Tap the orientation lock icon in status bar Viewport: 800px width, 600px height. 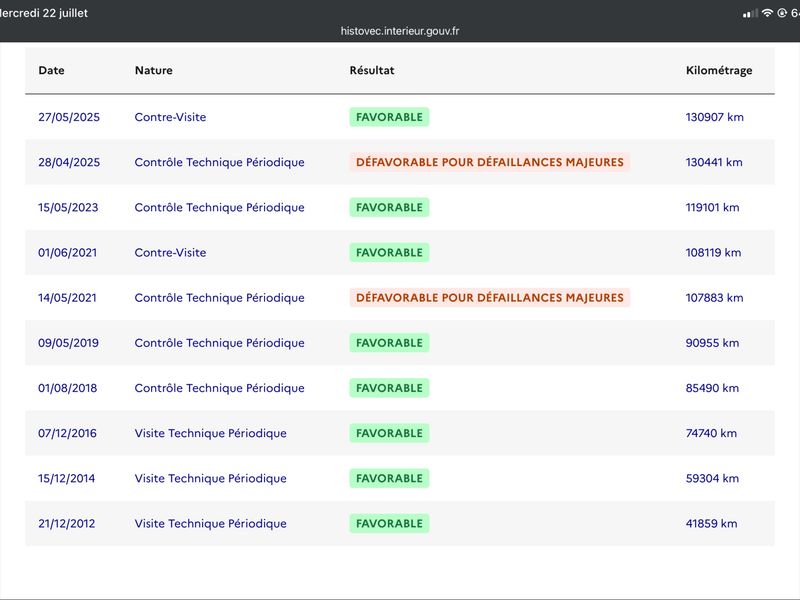782,13
